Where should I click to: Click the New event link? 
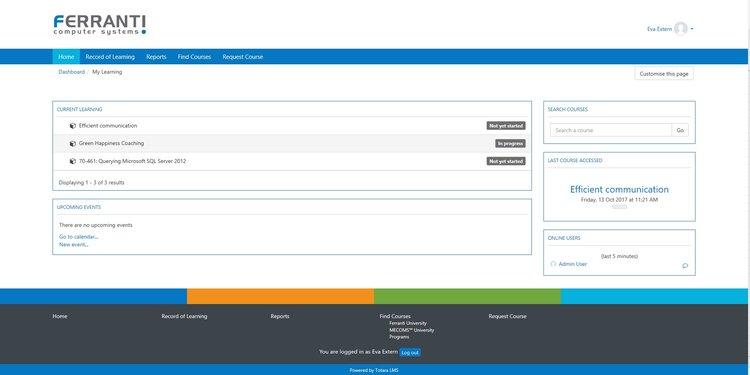point(74,244)
